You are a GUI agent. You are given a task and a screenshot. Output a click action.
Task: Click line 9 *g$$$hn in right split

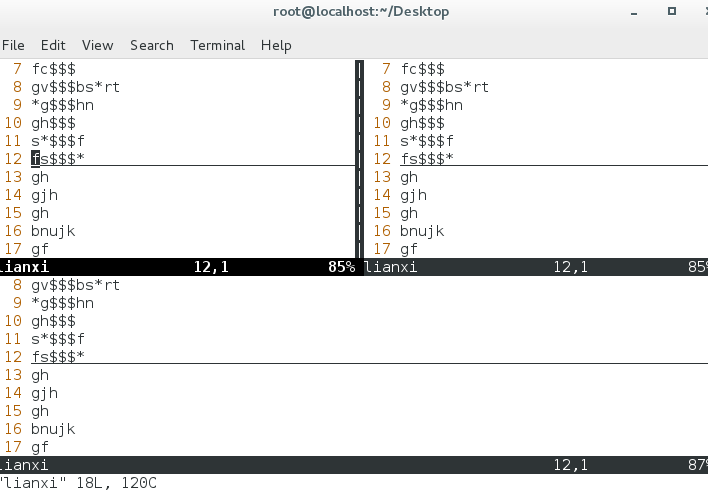pyautogui.click(x=431, y=105)
